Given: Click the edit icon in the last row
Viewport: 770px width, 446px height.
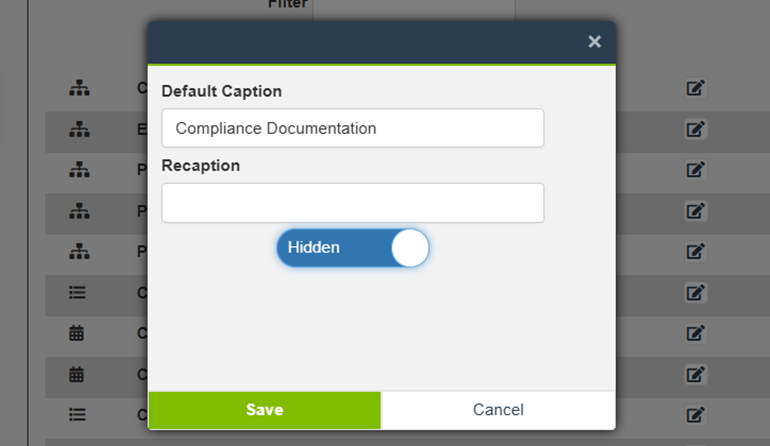Looking at the screenshot, I should point(696,415).
